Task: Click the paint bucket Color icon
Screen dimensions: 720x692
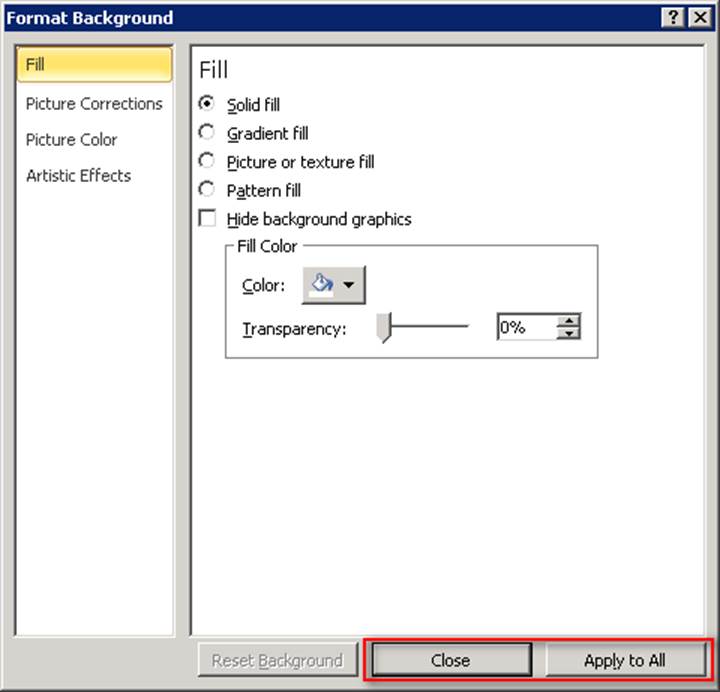Action: tap(322, 285)
